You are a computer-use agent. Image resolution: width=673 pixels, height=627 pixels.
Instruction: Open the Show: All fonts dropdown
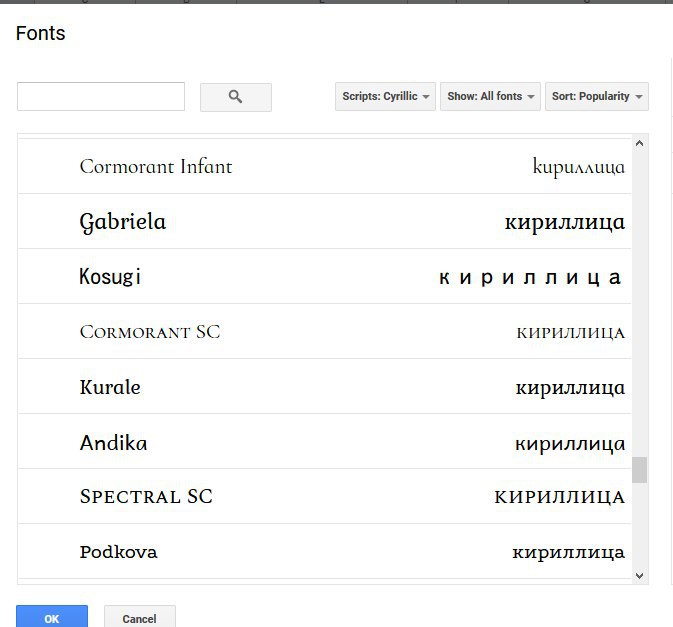point(490,97)
